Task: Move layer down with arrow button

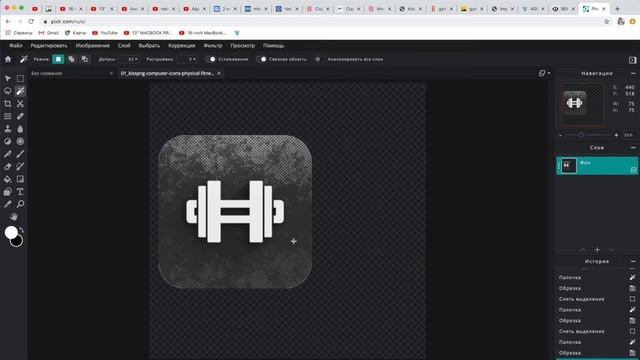Action: click(611, 249)
